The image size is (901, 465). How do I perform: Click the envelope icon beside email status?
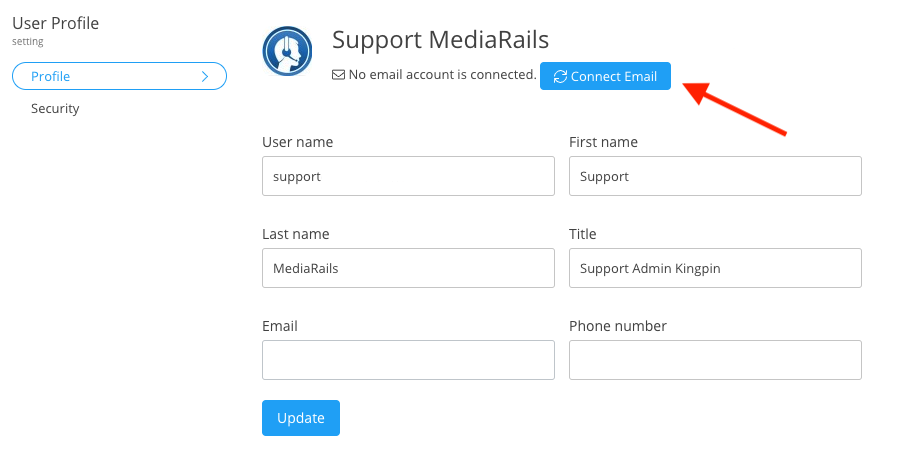pos(338,75)
